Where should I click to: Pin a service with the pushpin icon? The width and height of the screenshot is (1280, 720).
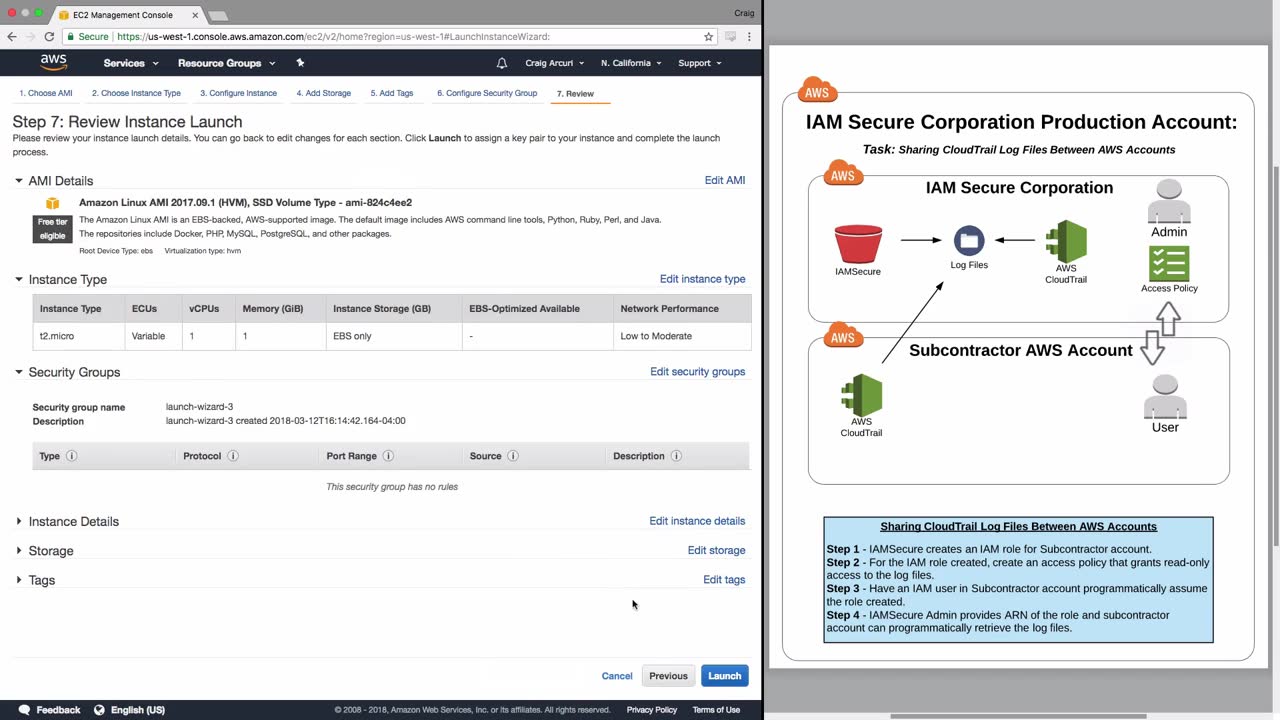pos(300,63)
